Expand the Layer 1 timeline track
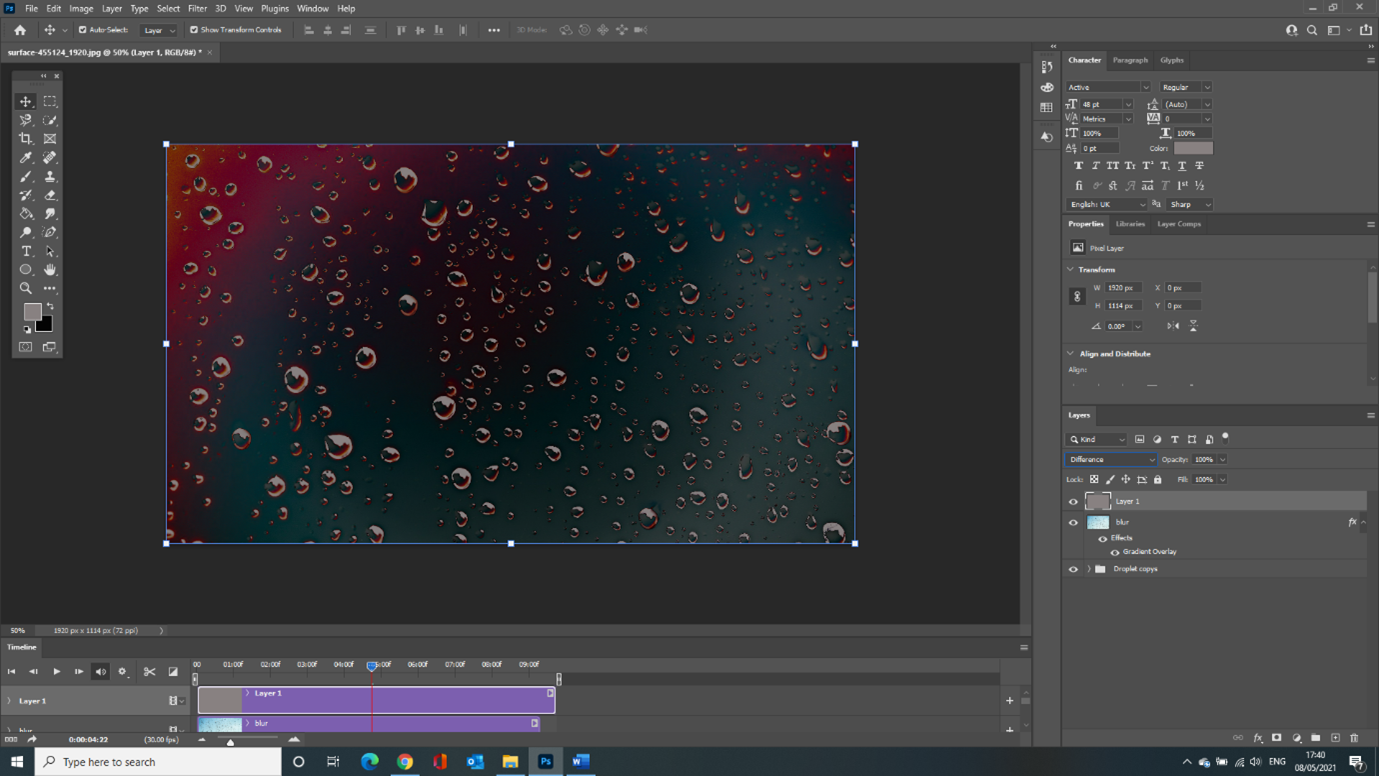 (9, 701)
